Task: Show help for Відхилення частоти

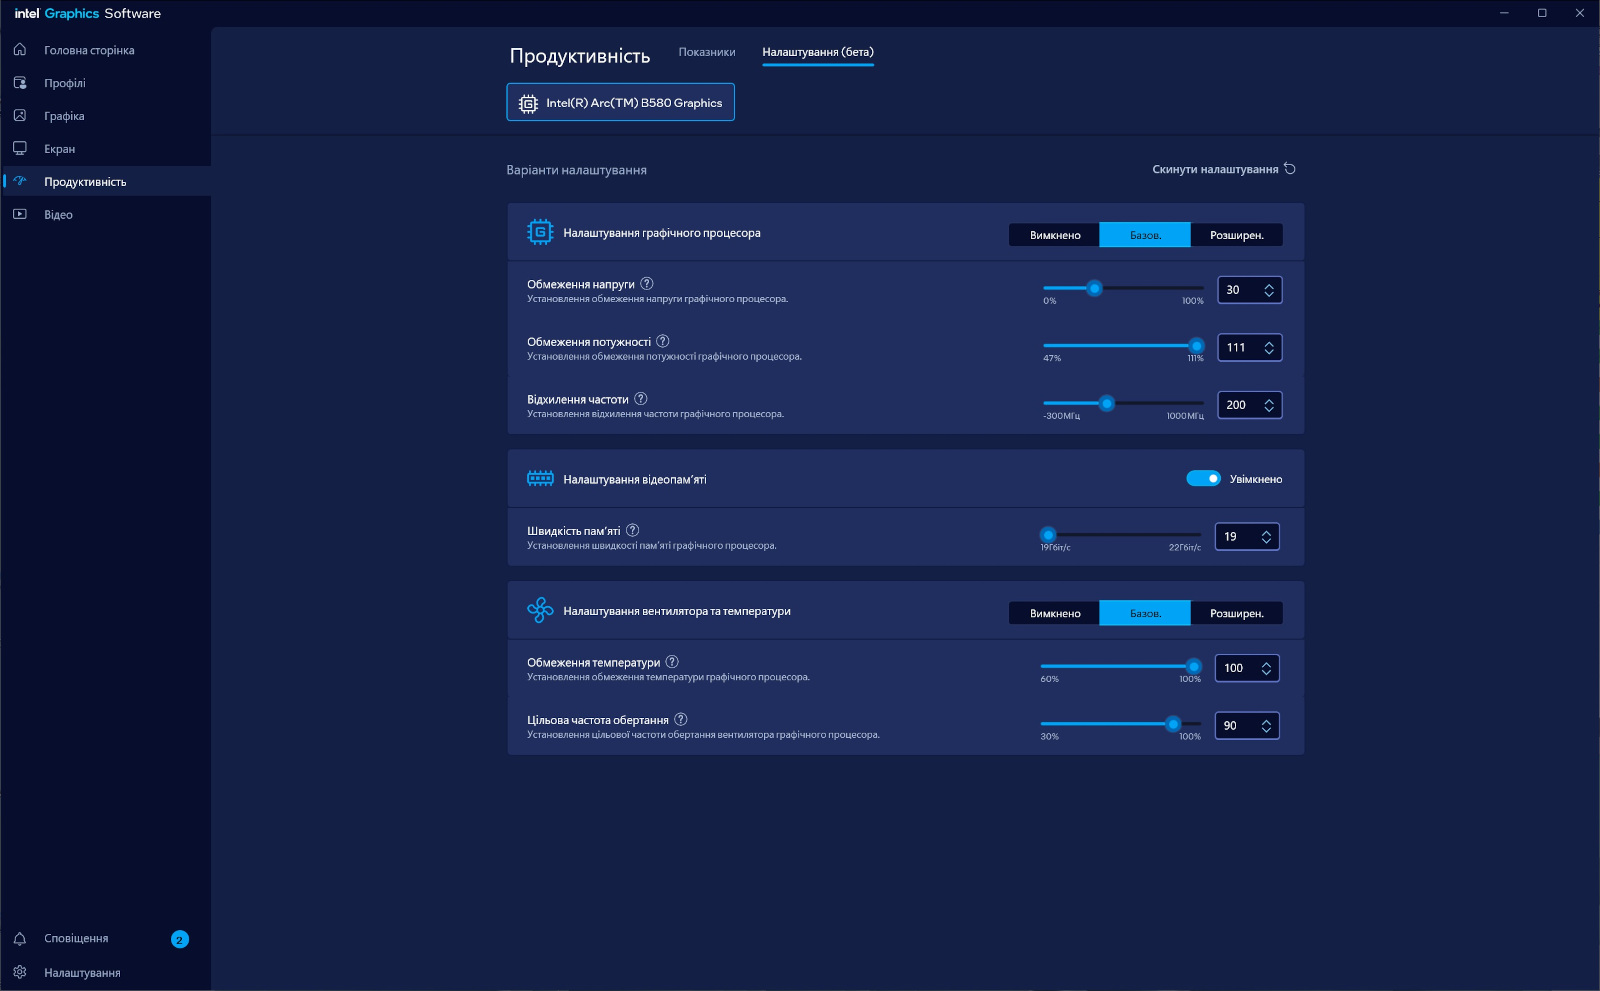Action: tap(641, 399)
